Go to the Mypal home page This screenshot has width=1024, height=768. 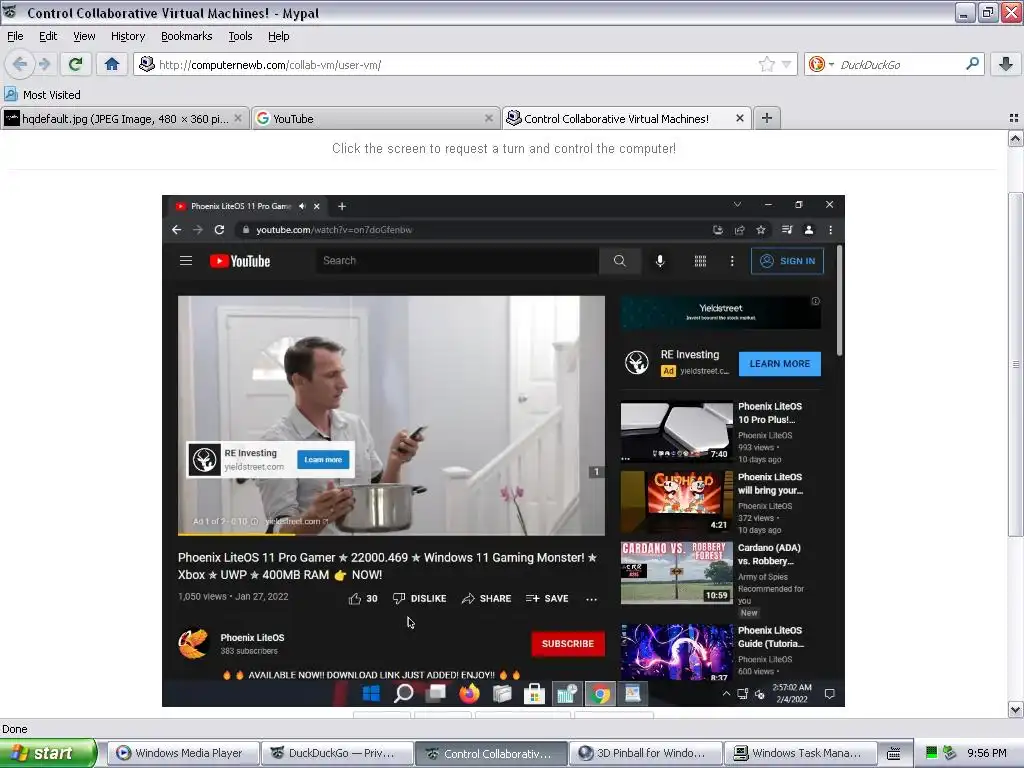(112, 64)
